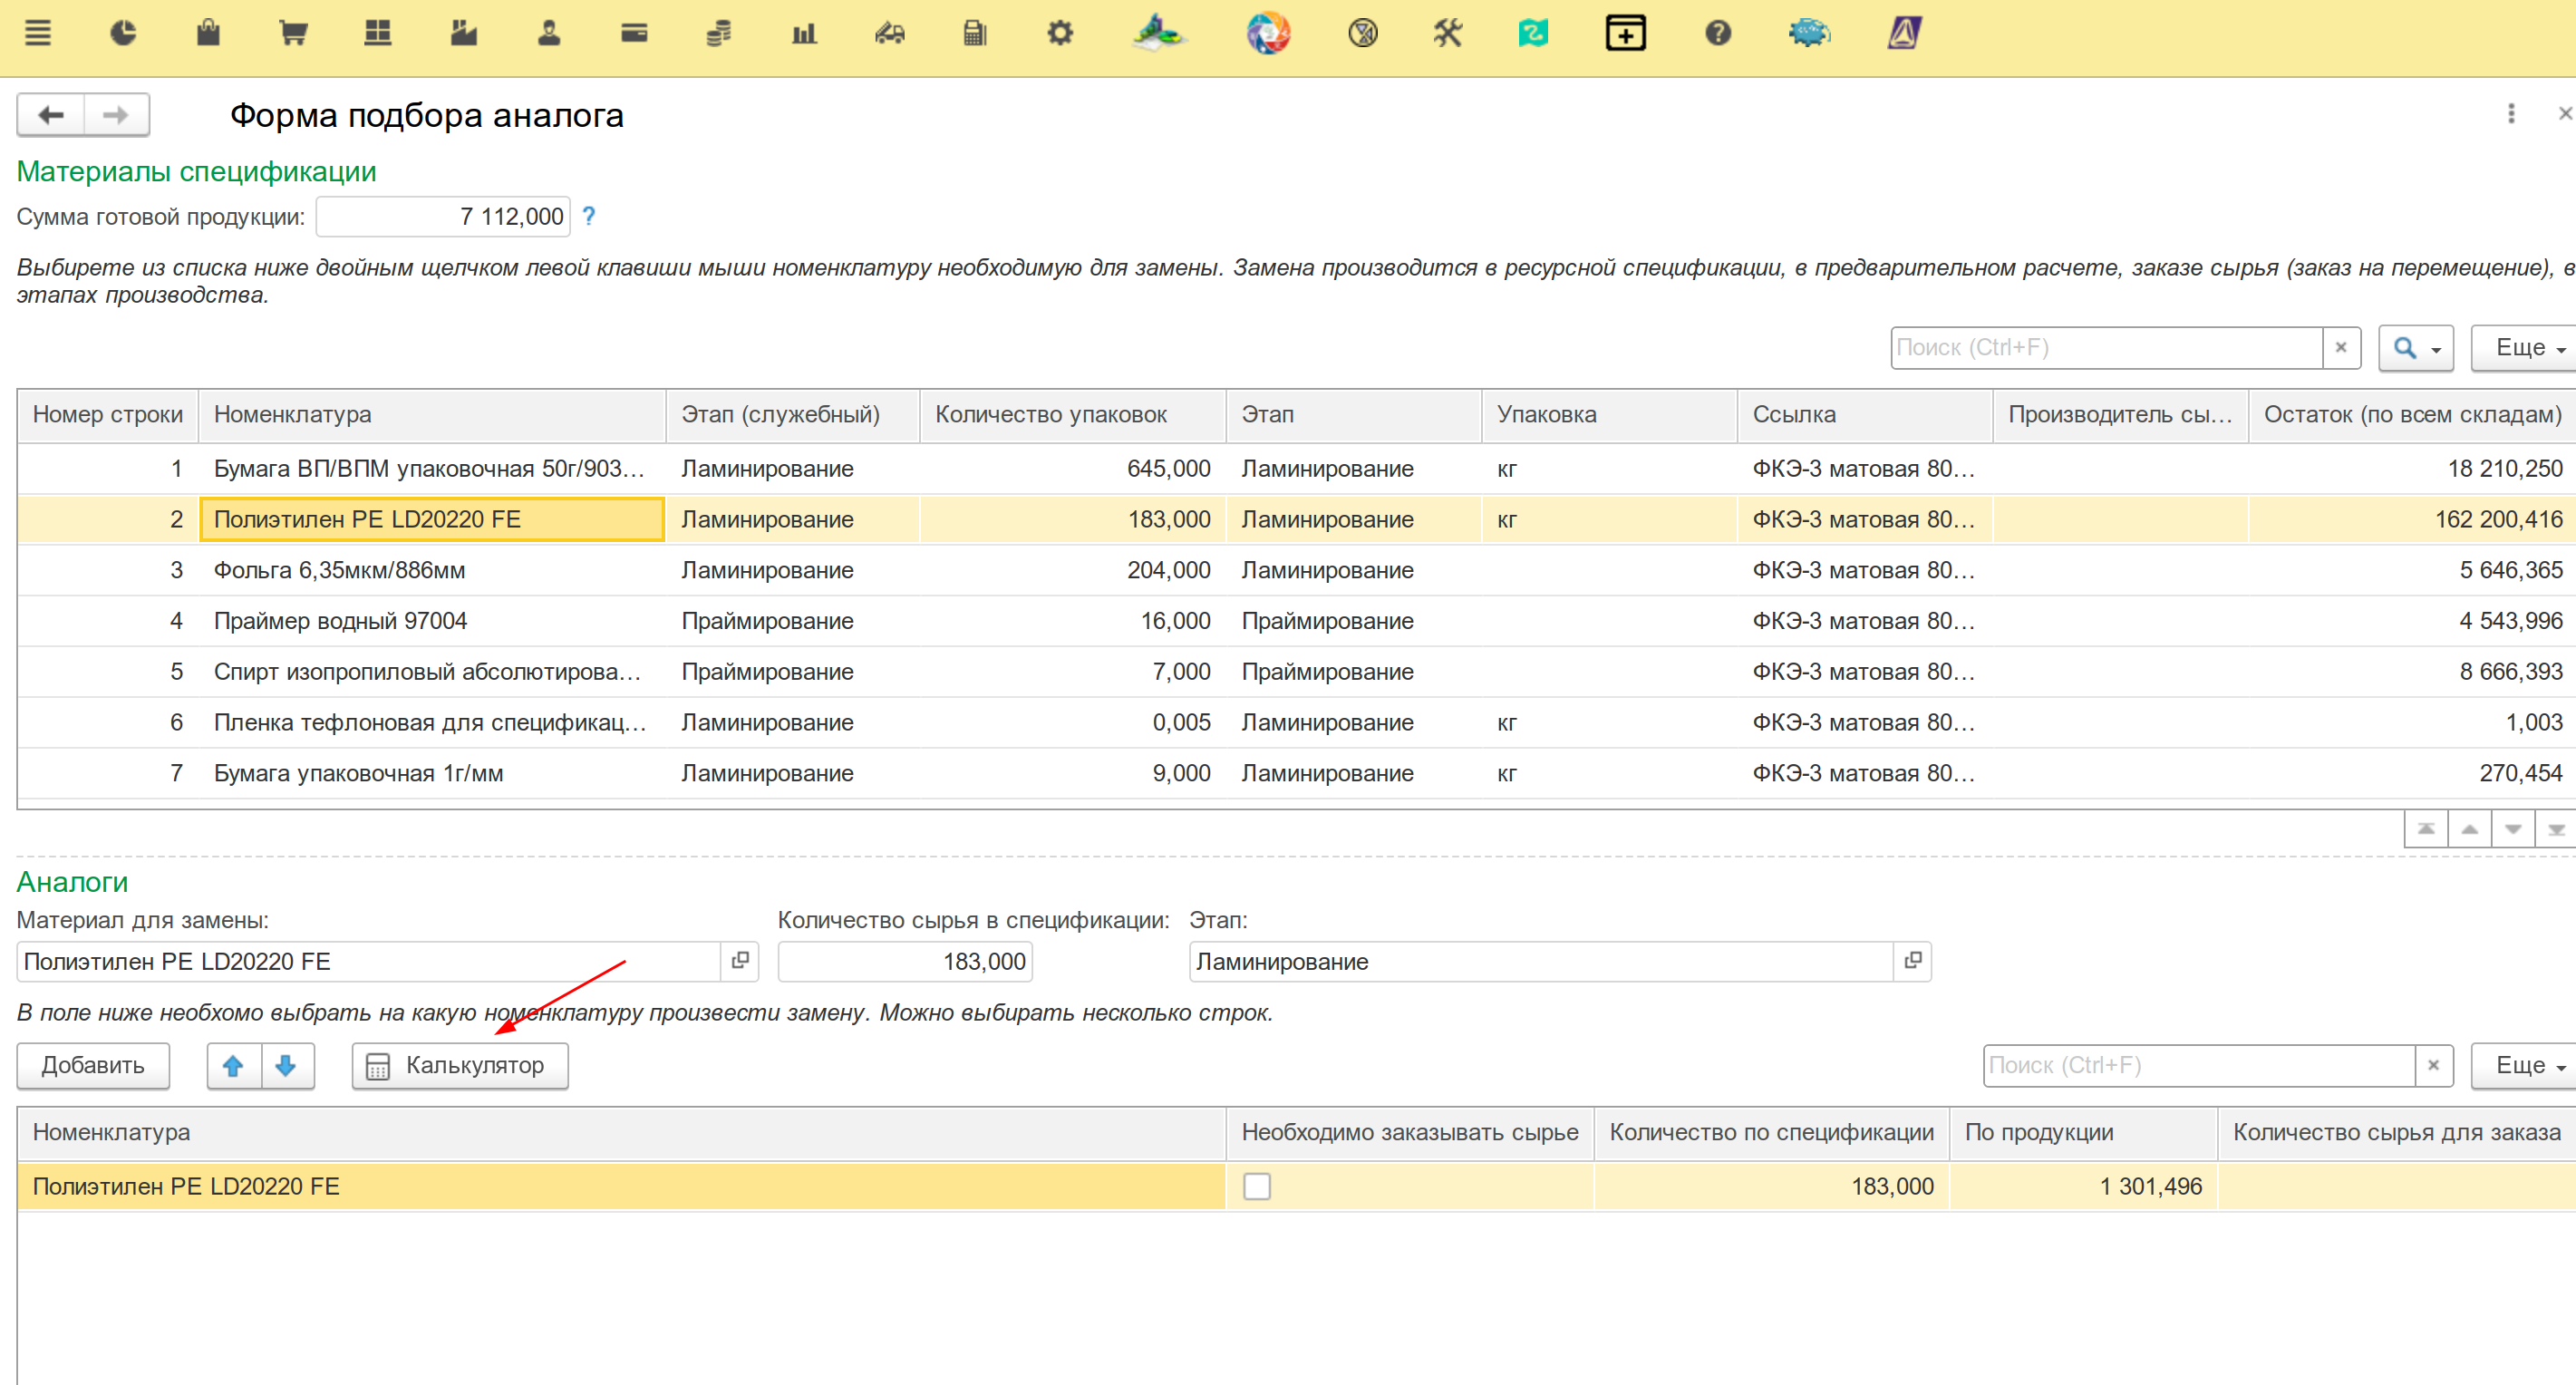Sort by 'Номенклатура' column header
This screenshot has width=2576, height=1385.
(x=292, y=415)
